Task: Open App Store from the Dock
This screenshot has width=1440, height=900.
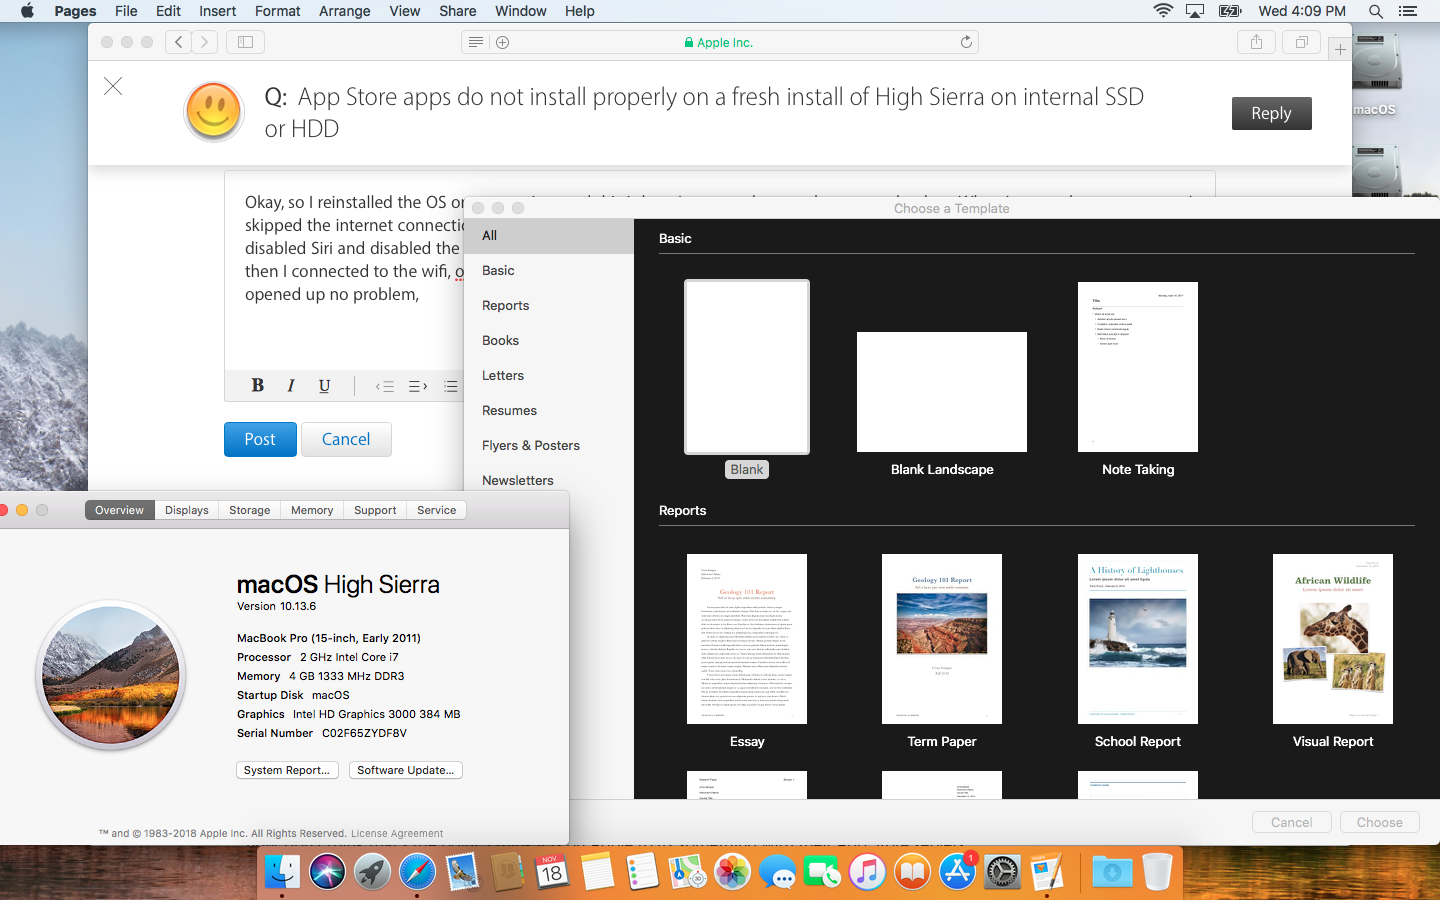Action: [x=957, y=872]
